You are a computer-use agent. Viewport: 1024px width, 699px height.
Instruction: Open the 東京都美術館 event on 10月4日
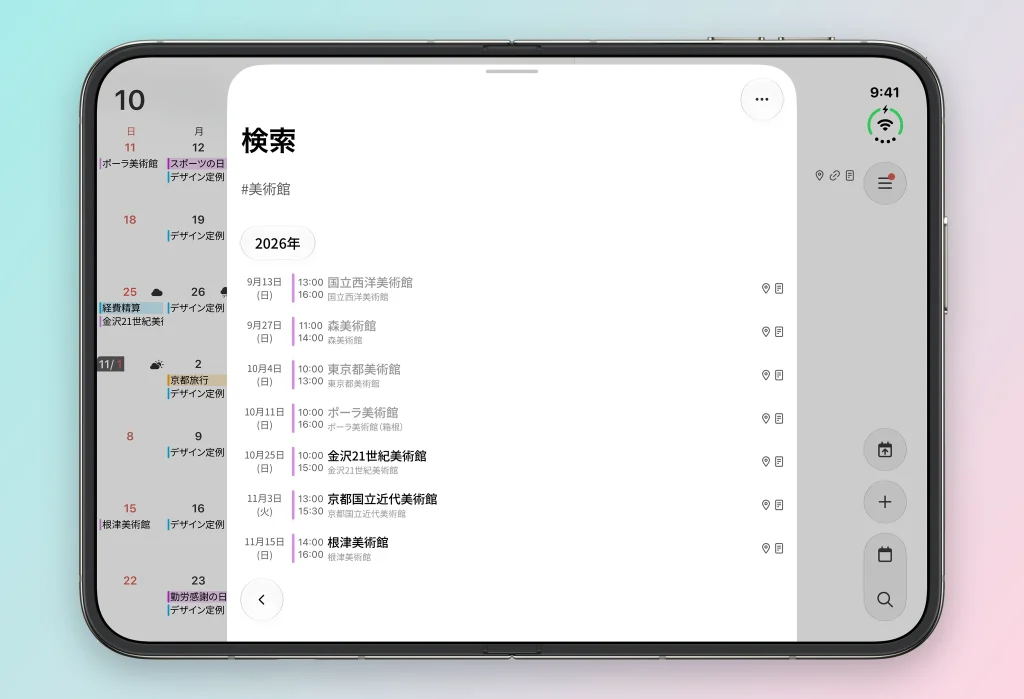tap(512, 375)
